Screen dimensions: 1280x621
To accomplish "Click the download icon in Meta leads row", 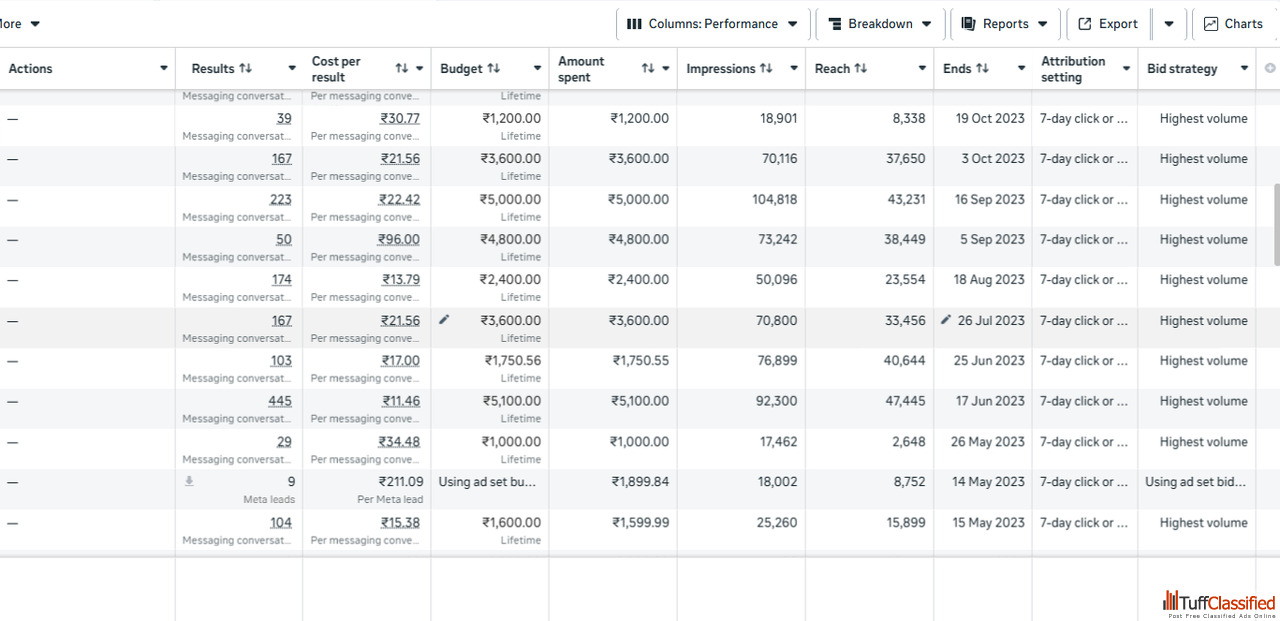I will click(189, 481).
